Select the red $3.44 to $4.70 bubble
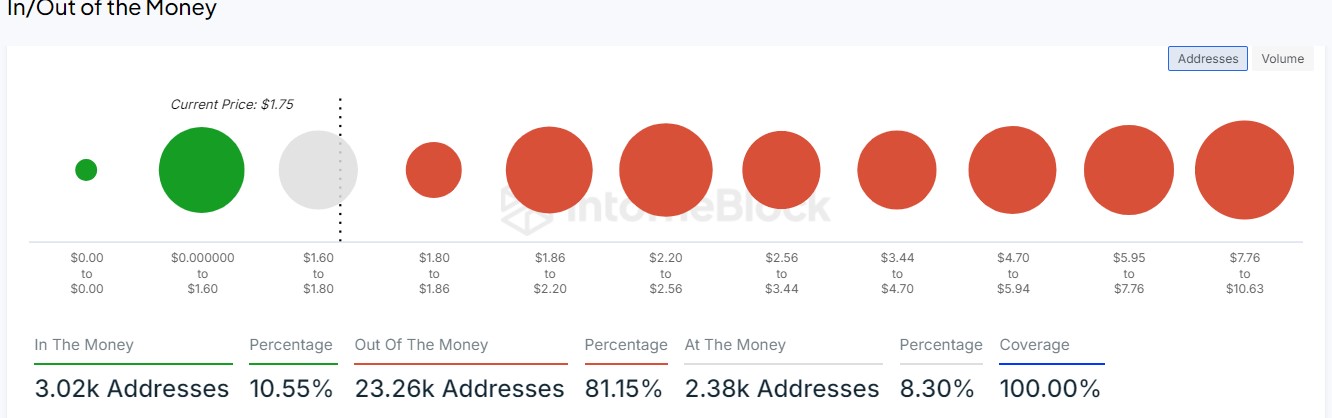The width and height of the screenshot is (1332, 418). (x=897, y=170)
